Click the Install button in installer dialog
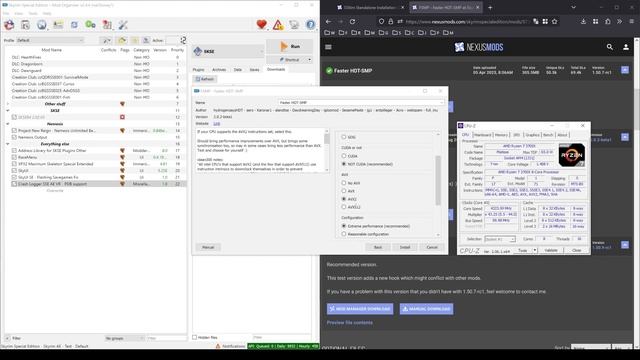 coord(405,247)
